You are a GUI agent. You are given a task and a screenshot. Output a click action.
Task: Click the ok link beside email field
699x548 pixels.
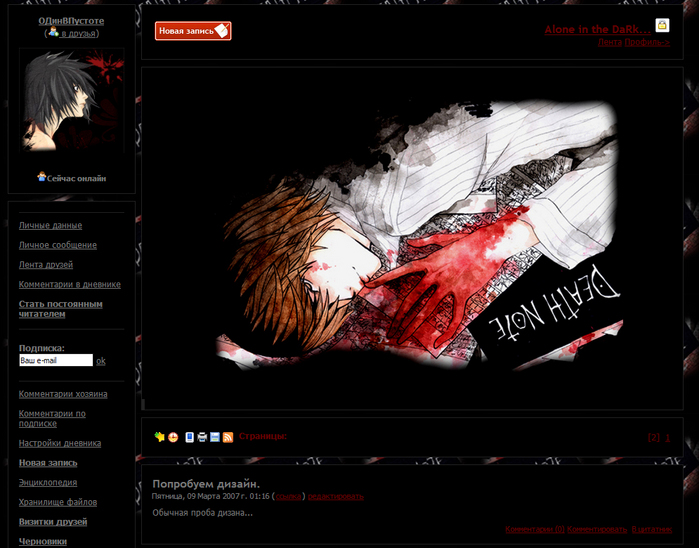pos(101,361)
